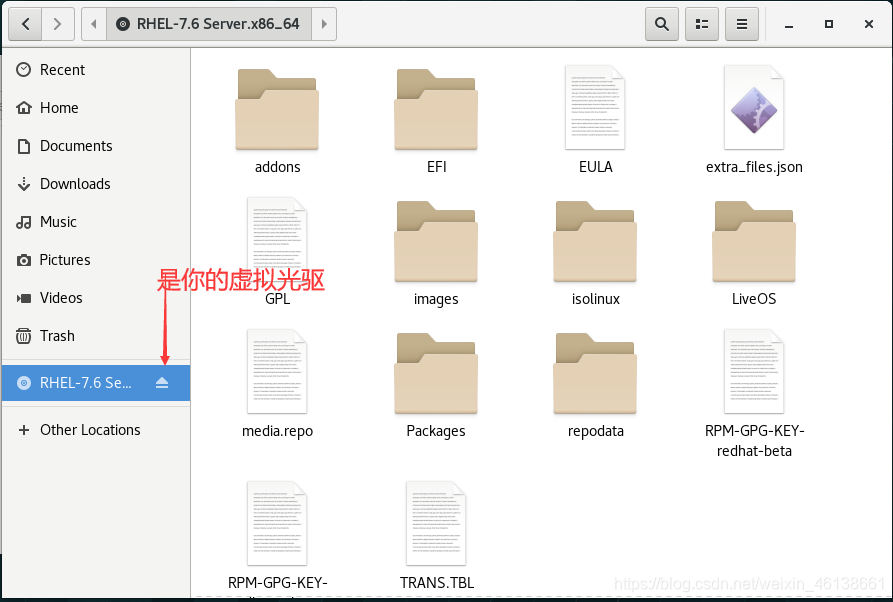This screenshot has width=893, height=602.
Task: Open the search magnifier button
Action: pos(662,24)
